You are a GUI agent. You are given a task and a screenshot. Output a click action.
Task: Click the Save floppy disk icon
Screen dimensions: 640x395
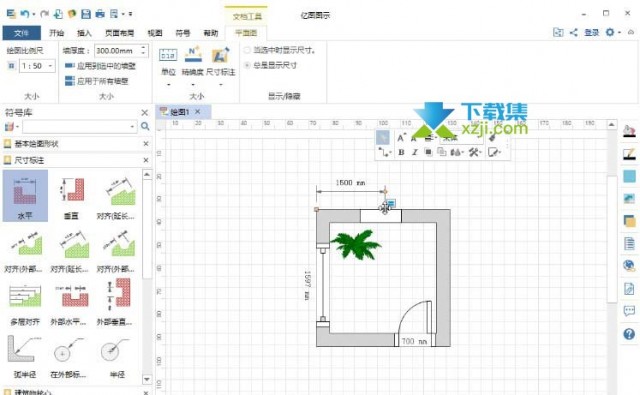[x=86, y=14]
